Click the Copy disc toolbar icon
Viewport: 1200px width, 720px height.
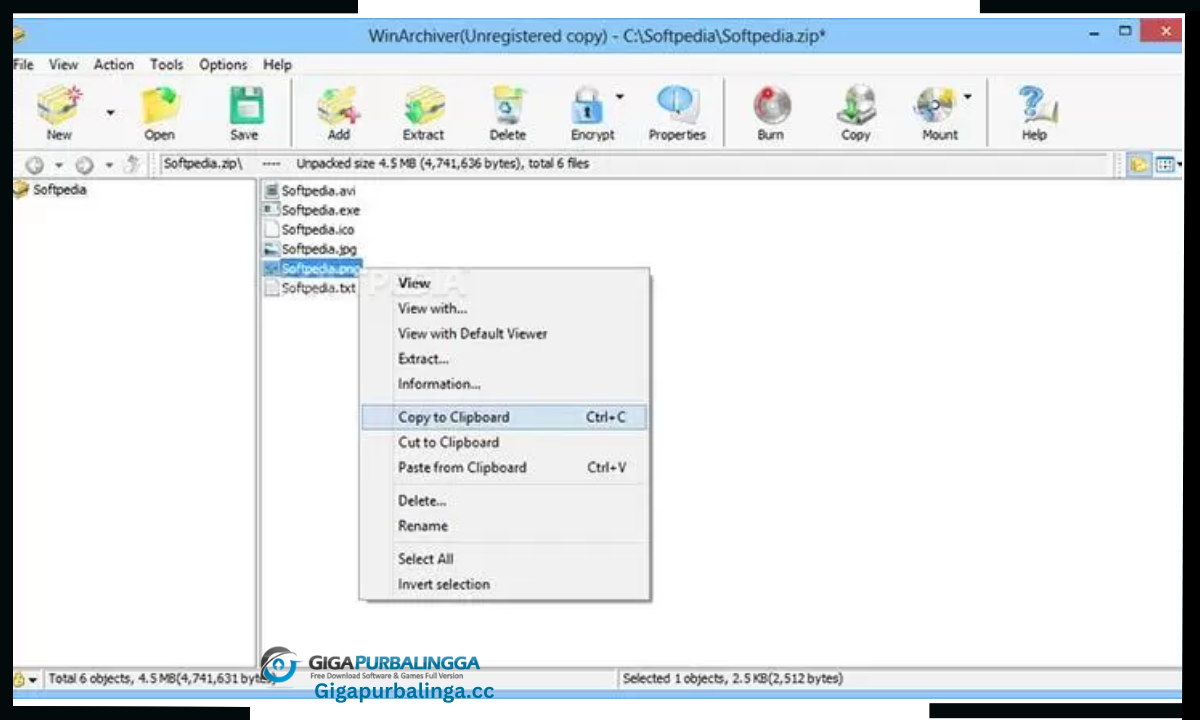click(856, 106)
